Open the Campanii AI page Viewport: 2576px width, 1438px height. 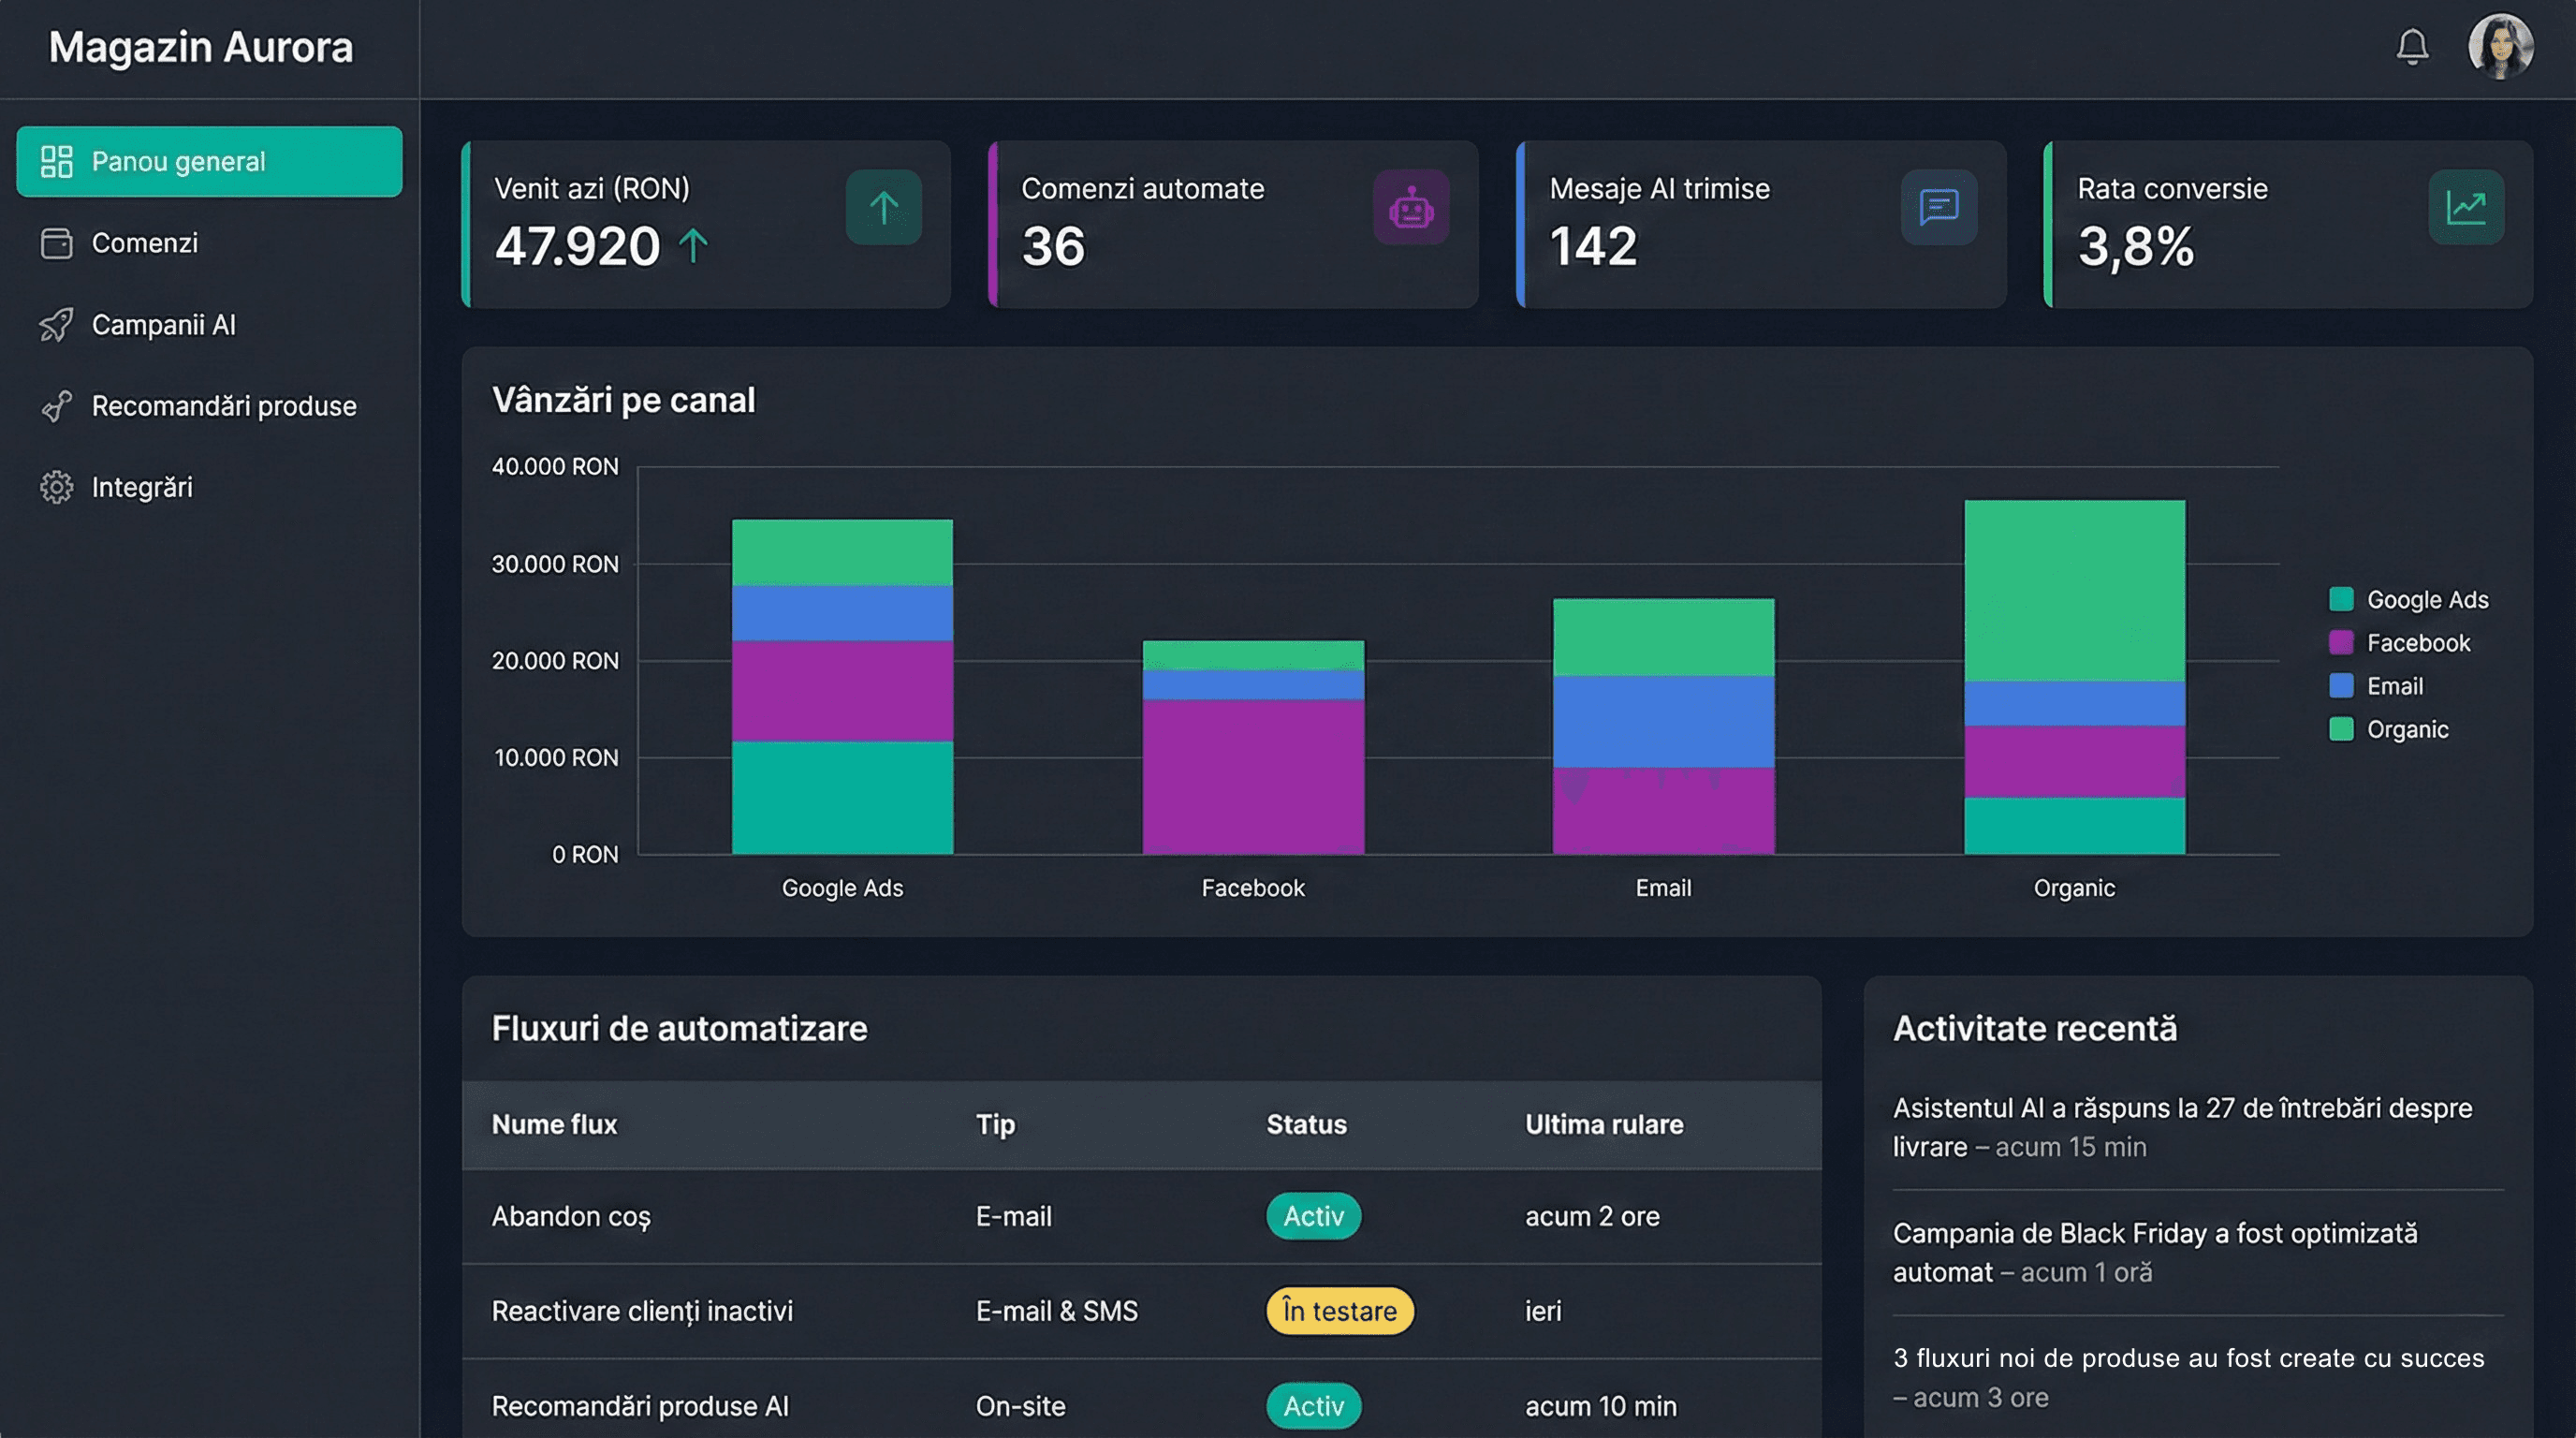click(164, 324)
